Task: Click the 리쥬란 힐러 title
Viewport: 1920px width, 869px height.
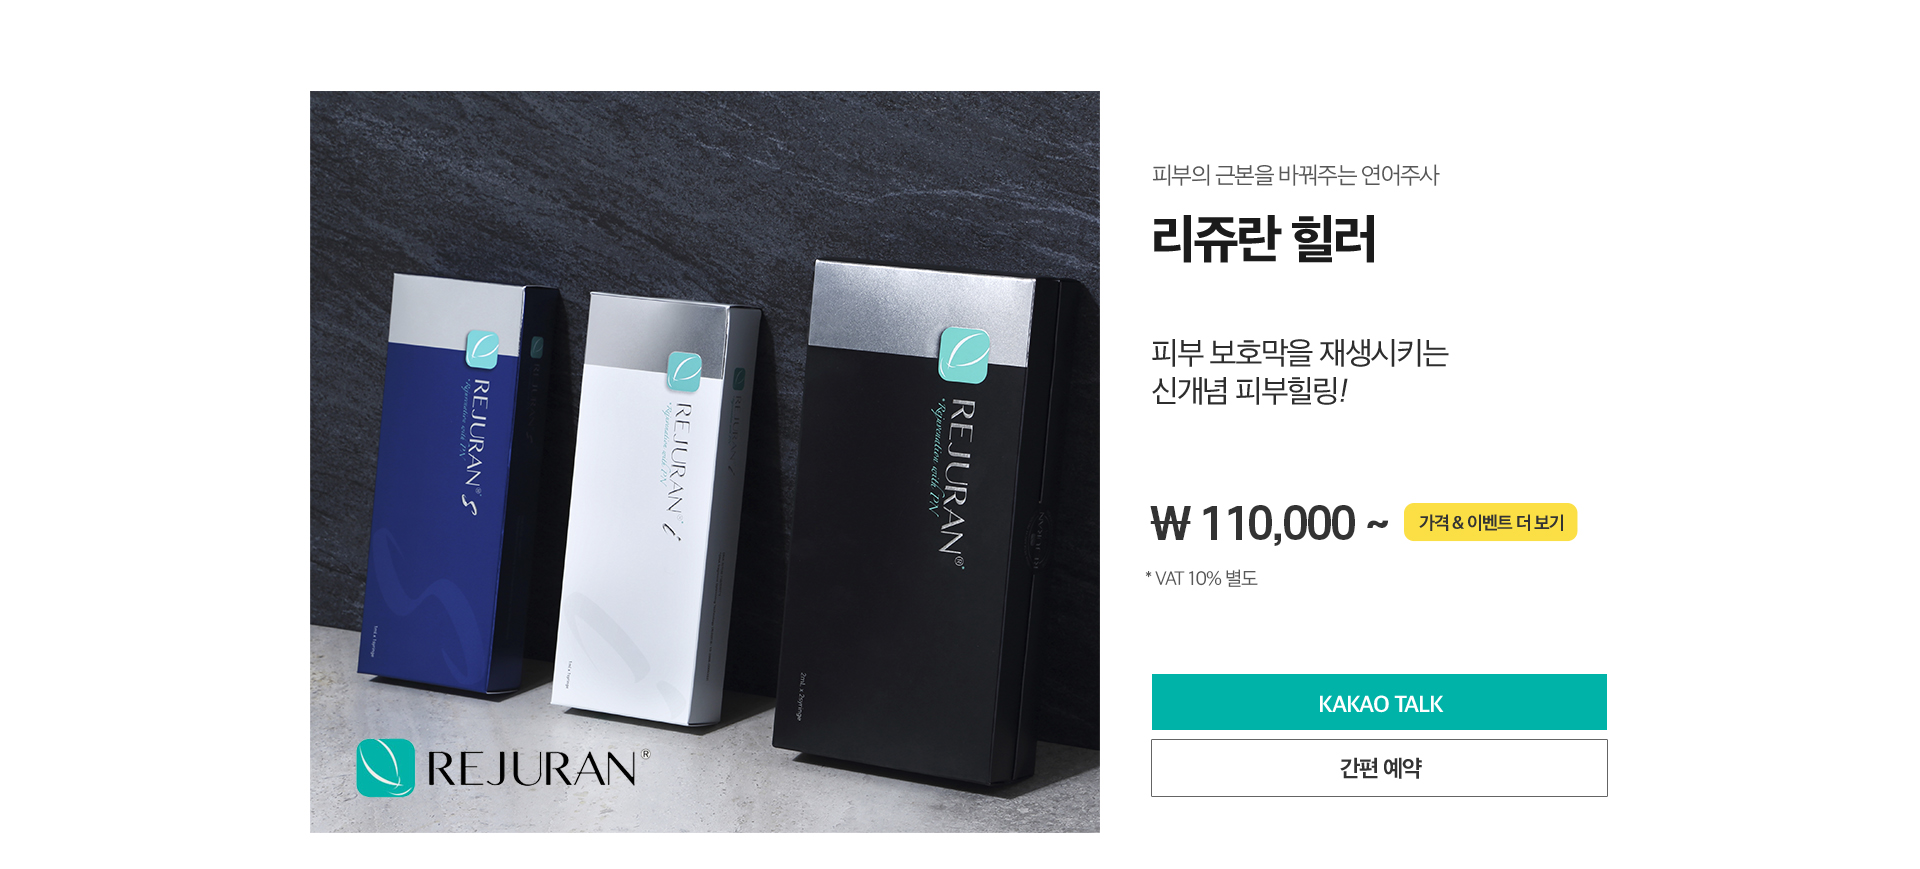Action: pyautogui.click(x=1264, y=238)
